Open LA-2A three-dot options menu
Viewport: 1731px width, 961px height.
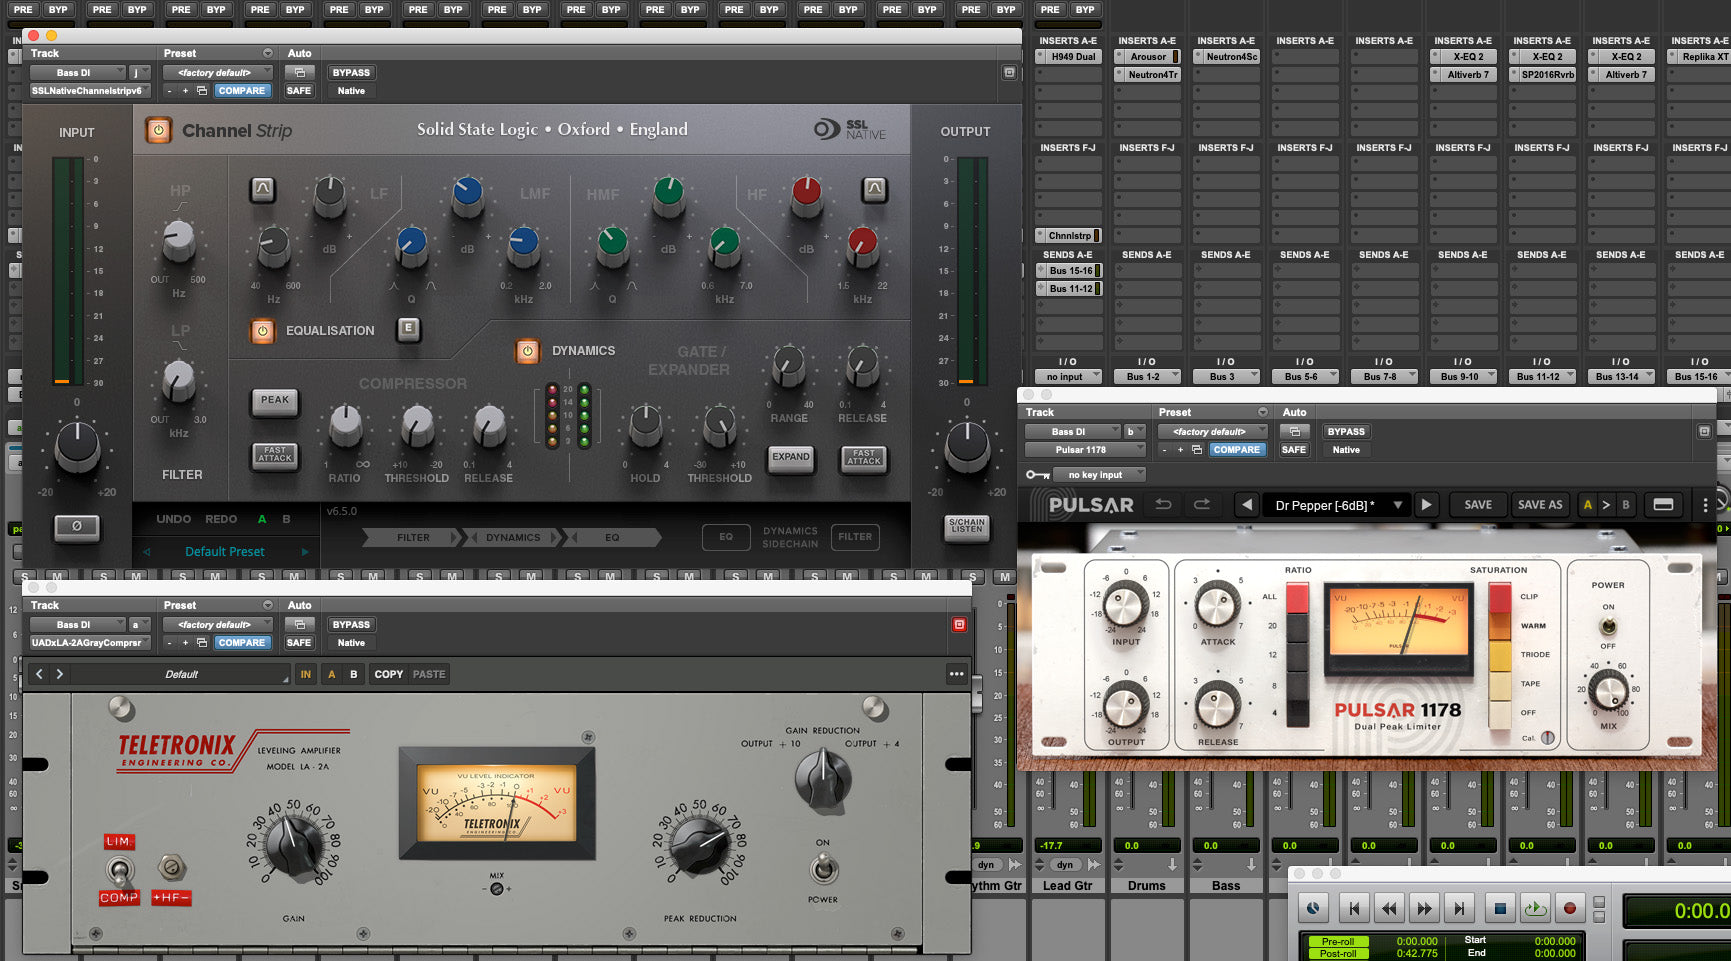(x=956, y=674)
